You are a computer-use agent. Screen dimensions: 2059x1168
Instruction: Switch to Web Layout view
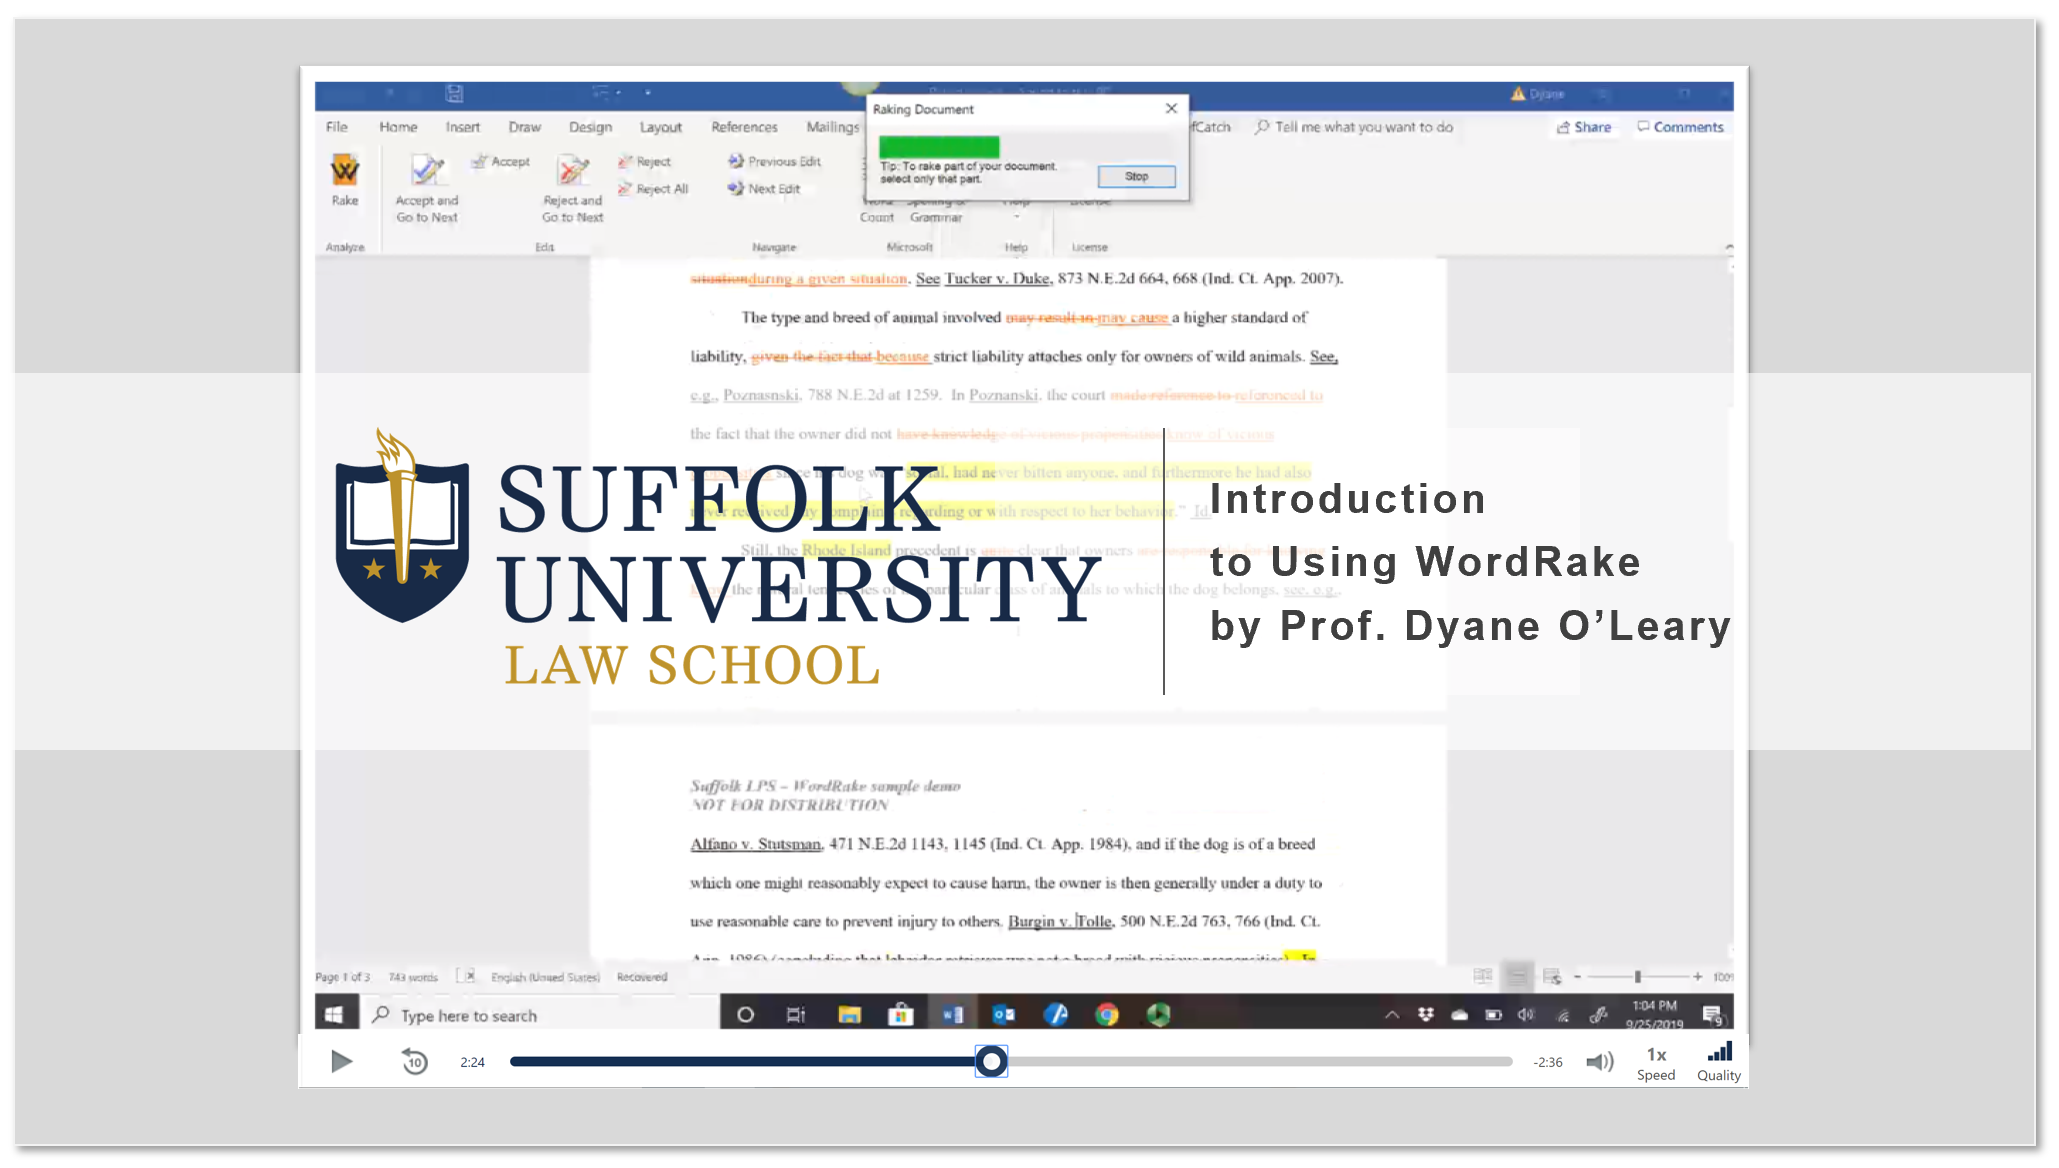click(x=1551, y=976)
